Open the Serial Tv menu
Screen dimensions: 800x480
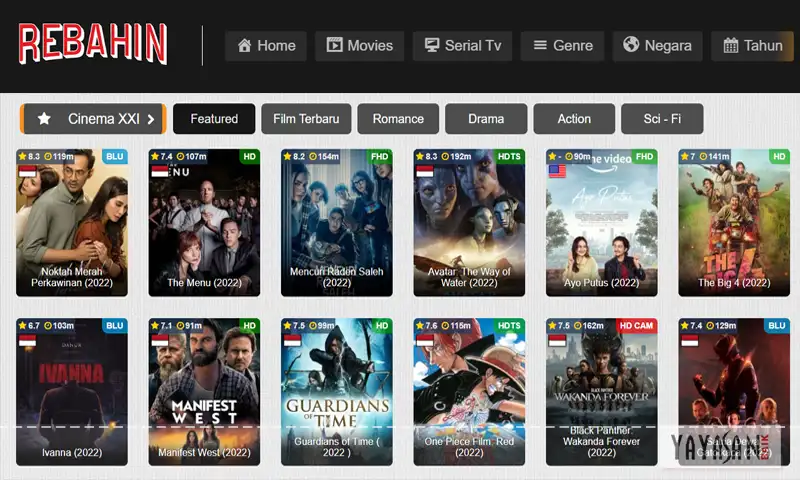463,45
